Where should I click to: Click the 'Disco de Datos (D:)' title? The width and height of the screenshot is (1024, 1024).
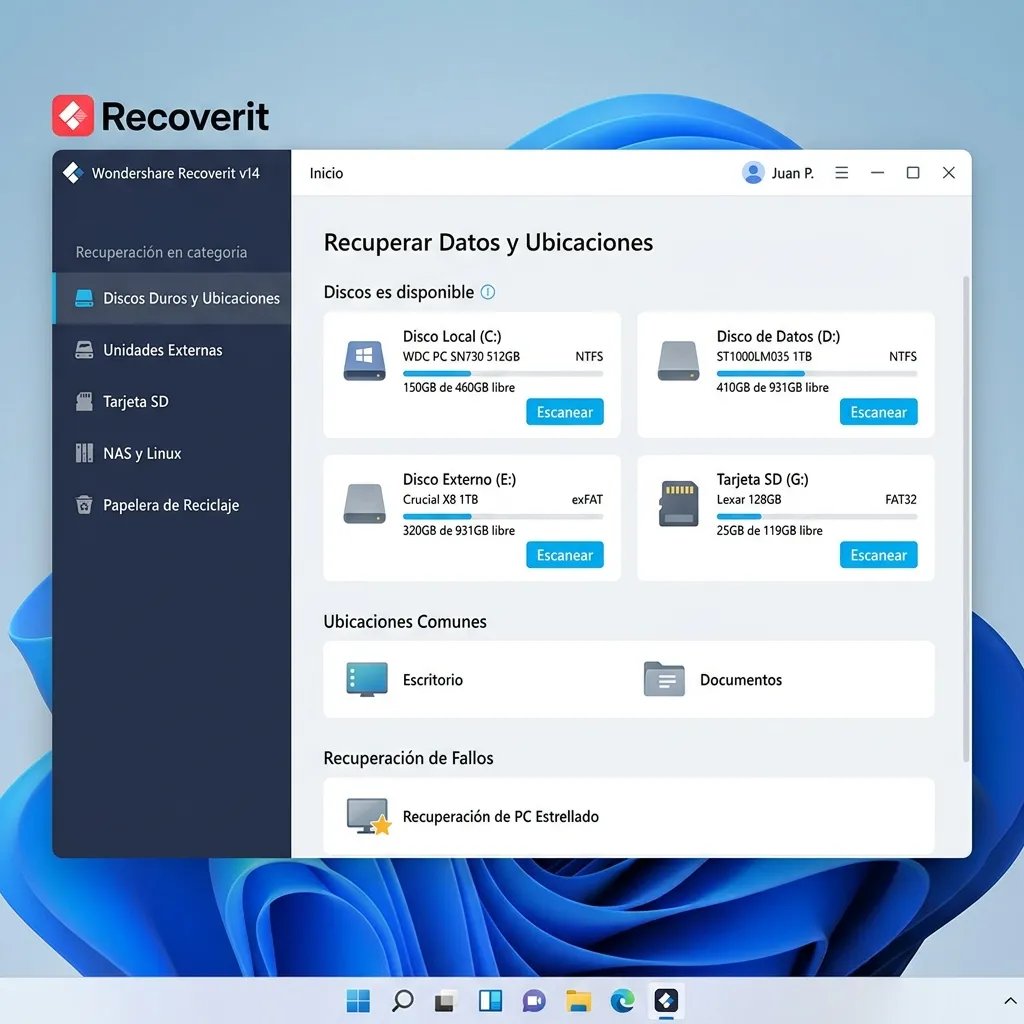(778, 336)
